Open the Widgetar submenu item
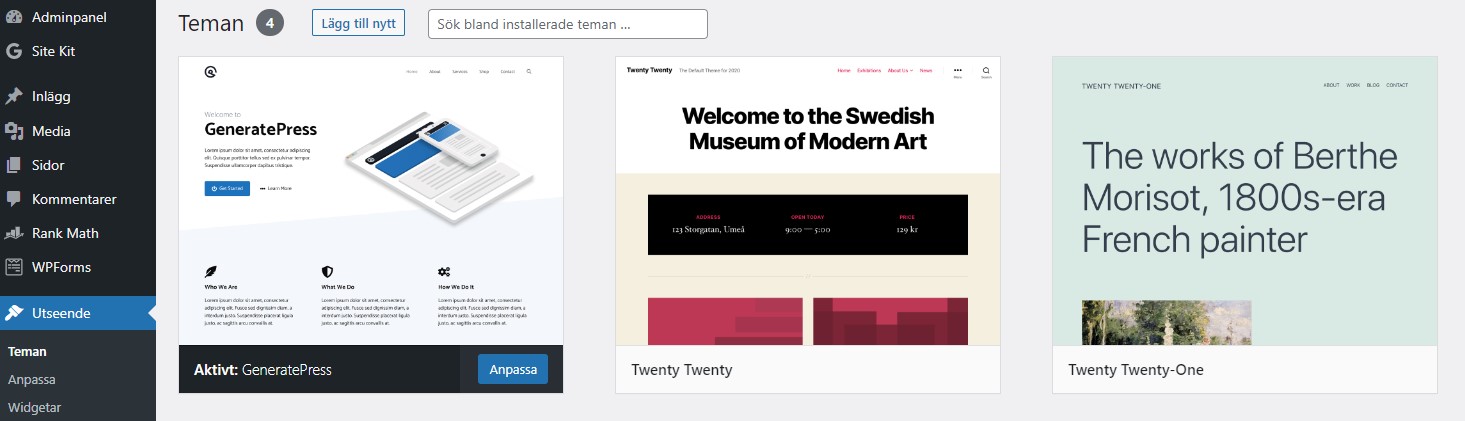 click(x=35, y=407)
